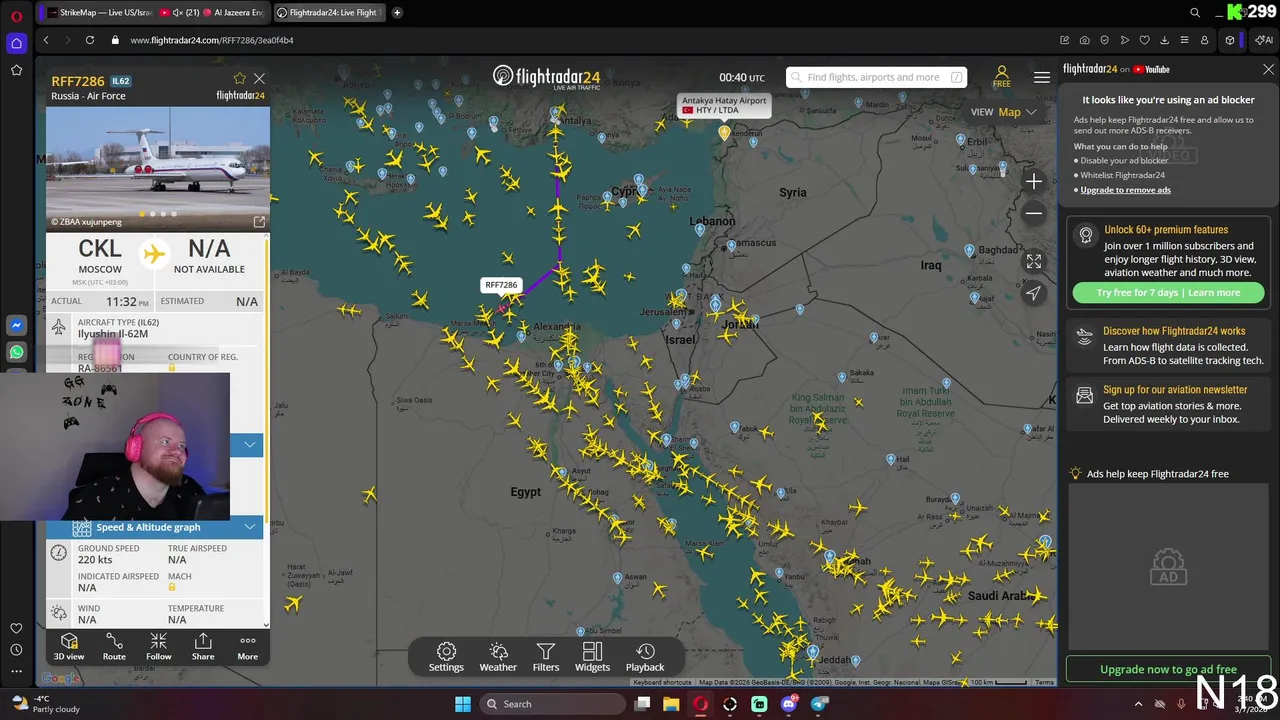Open File Explorer from the taskbar
This screenshot has width=1280, height=720.
click(x=670, y=704)
